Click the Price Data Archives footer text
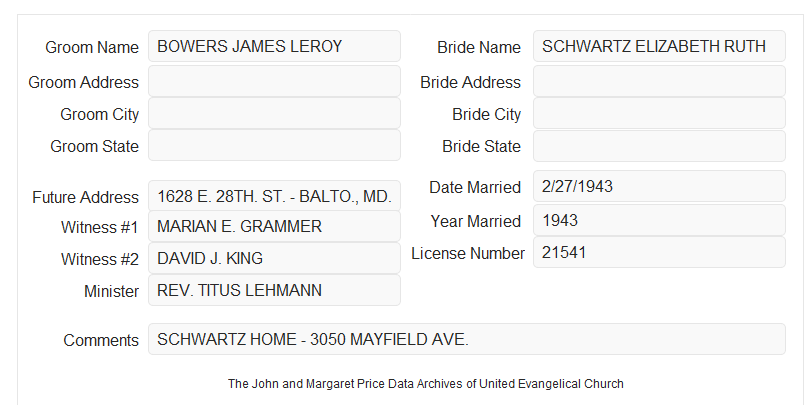This screenshot has width=805, height=405. coord(426,384)
